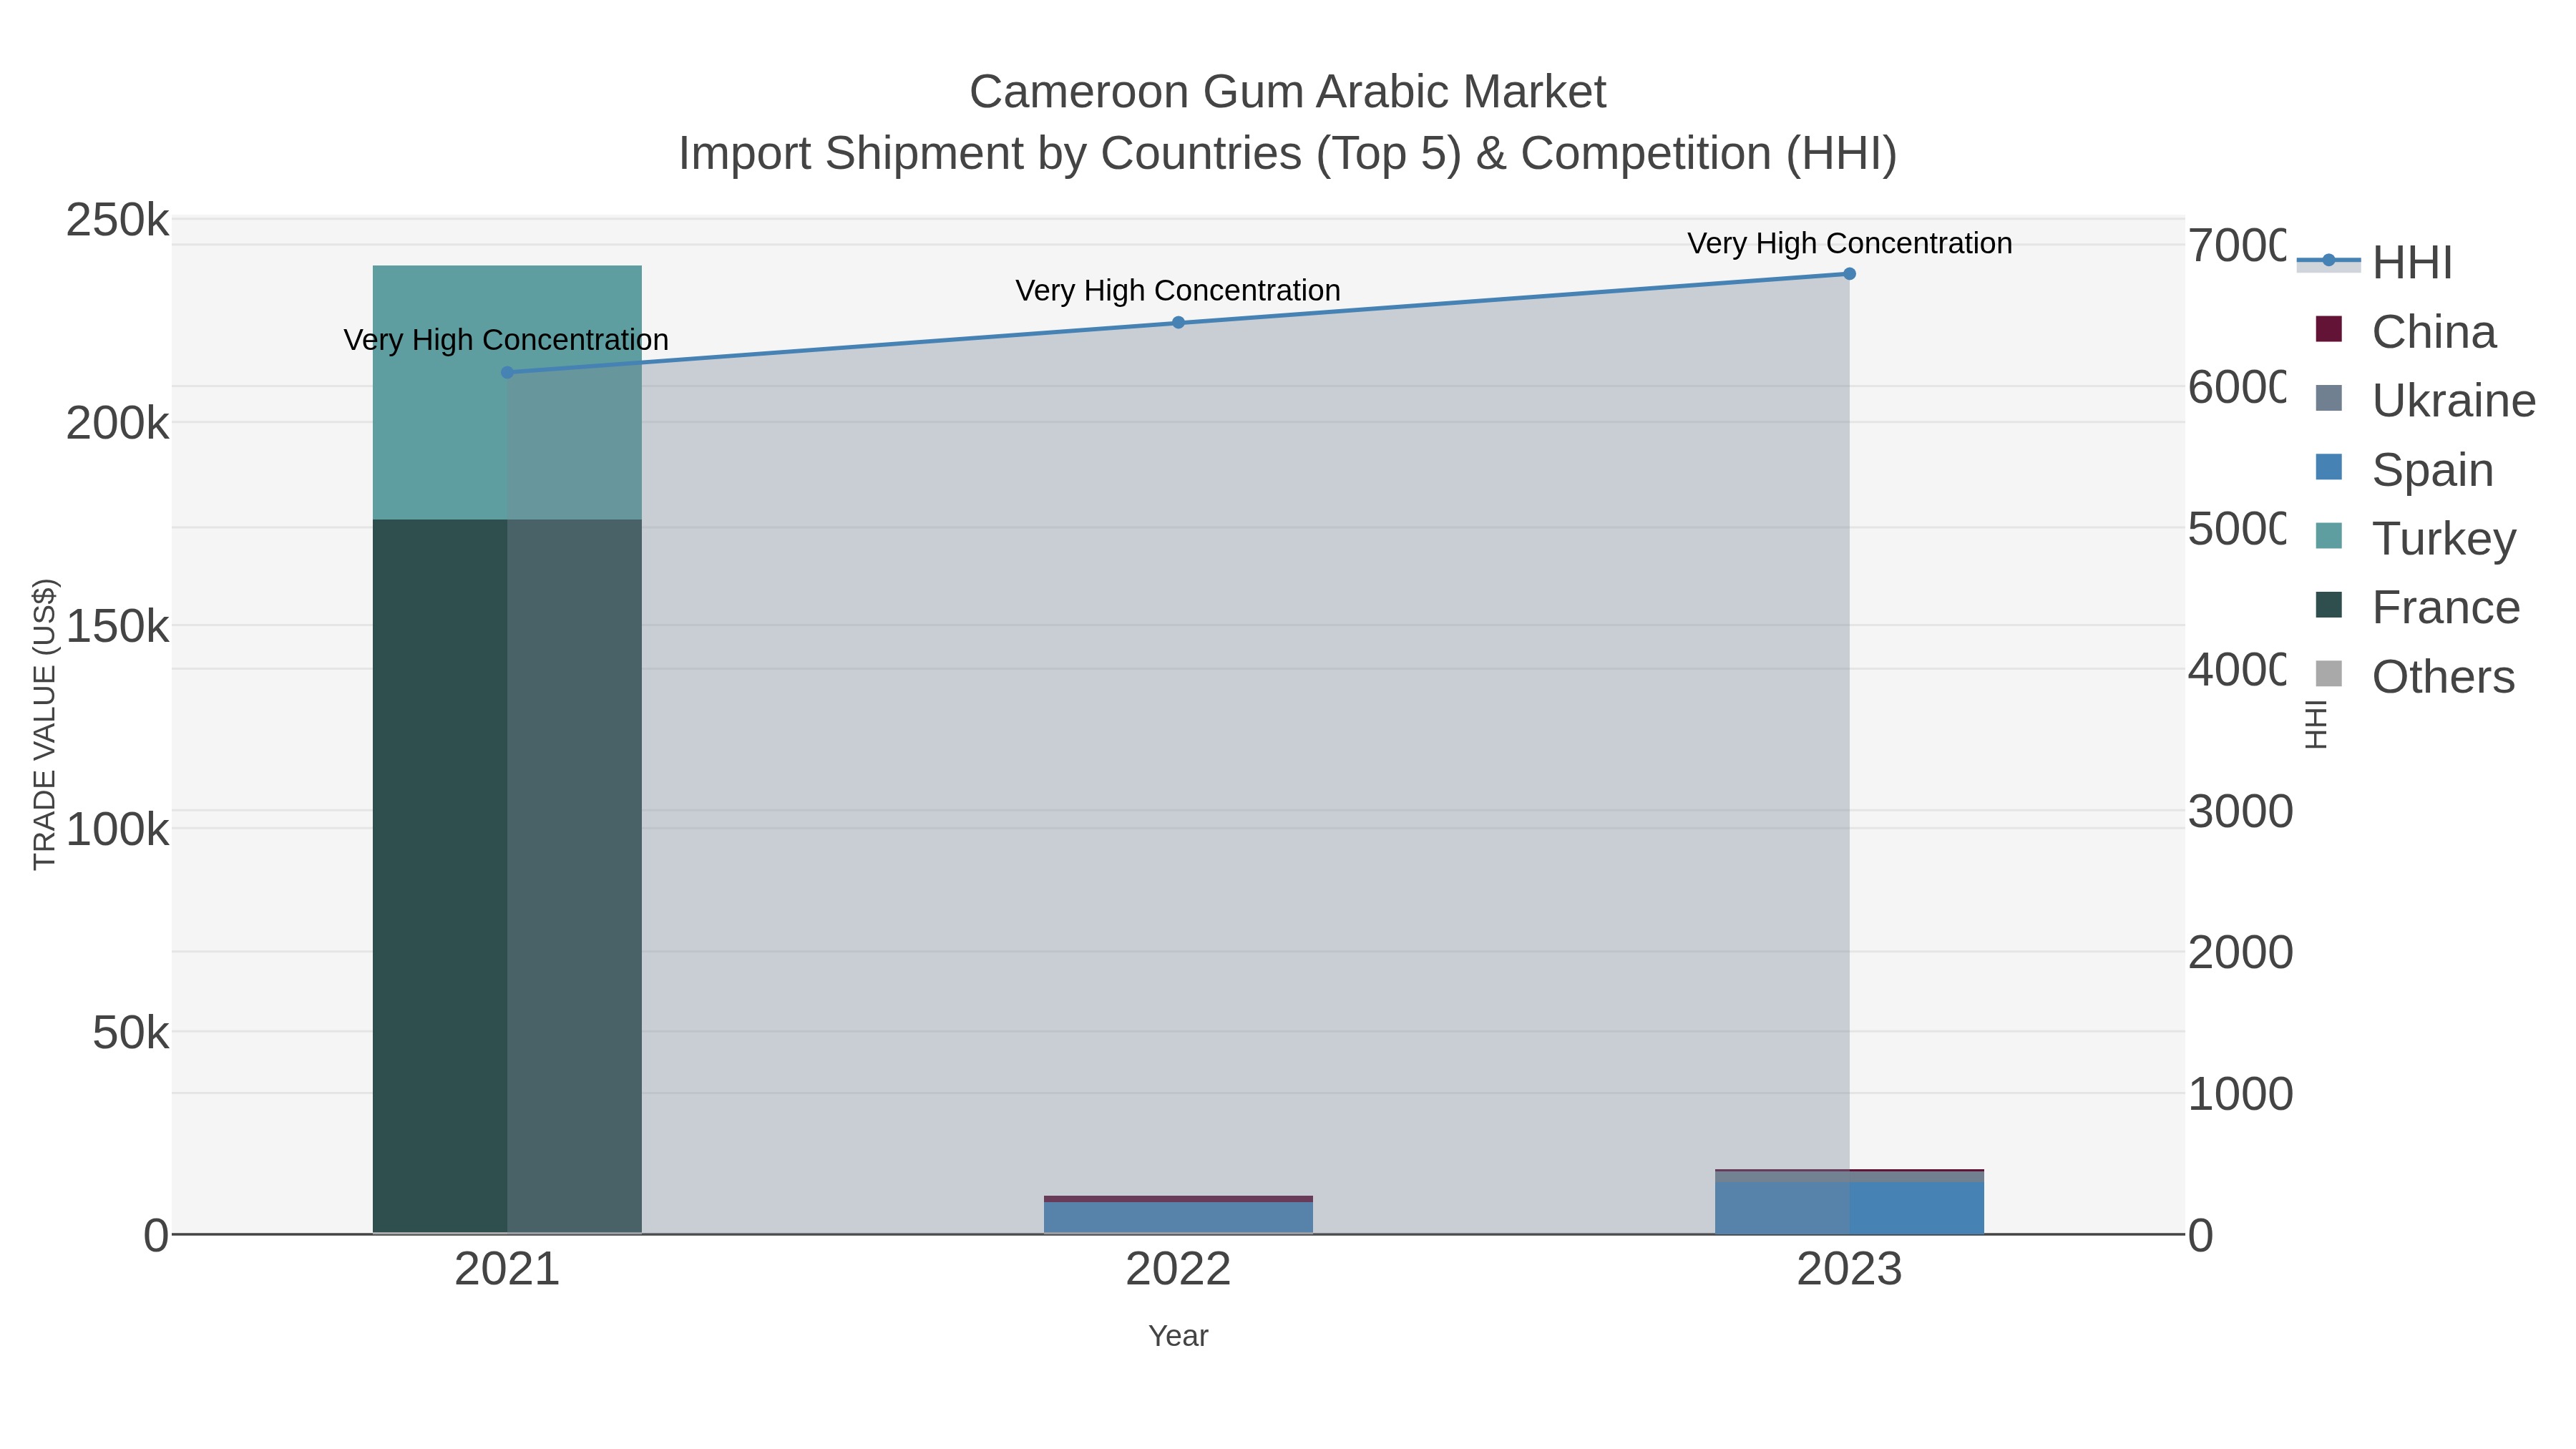Click the Very High Concentration label above 2023
Image resolution: width=2576 pixels, height=1449 pixels.
tap(1850, 243)
